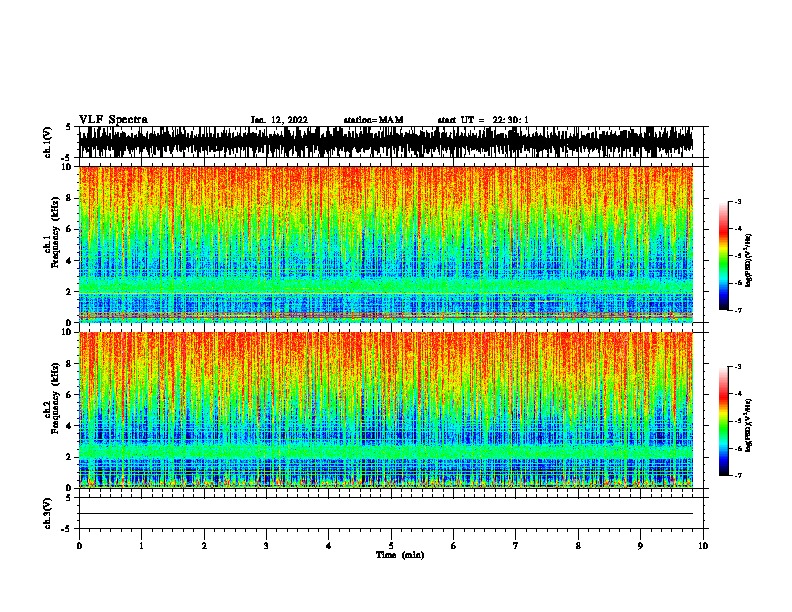
Task: Click the ch.1 spectrogram color scale bar
Action: pos(724,256)
